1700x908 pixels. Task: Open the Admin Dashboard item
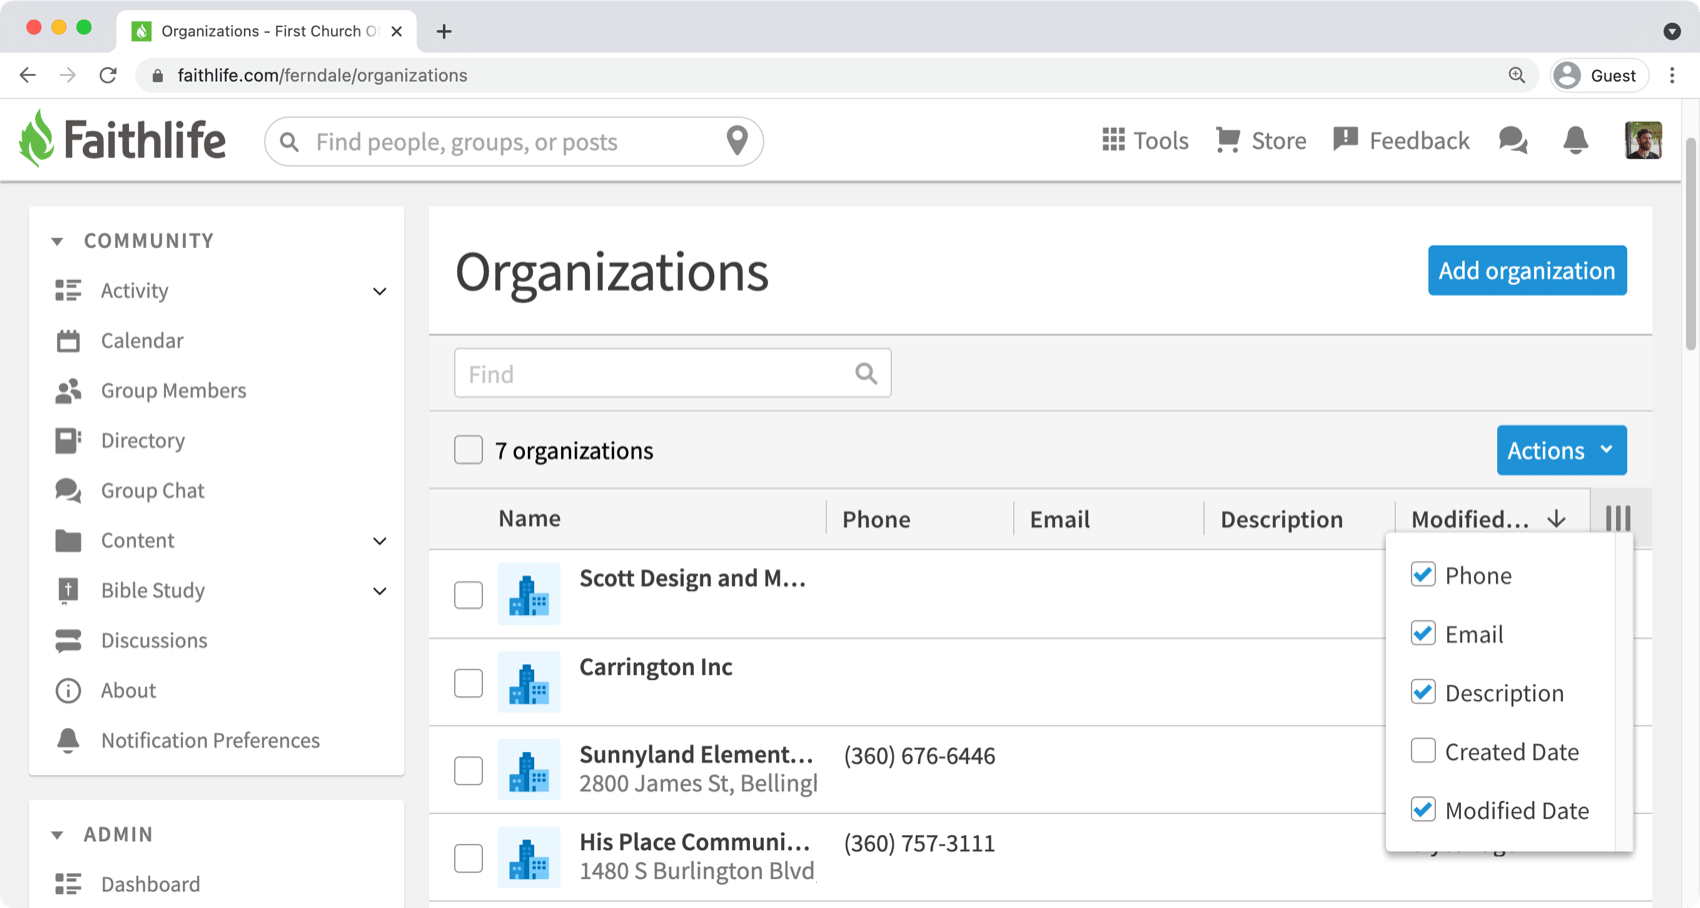point(150,884)
